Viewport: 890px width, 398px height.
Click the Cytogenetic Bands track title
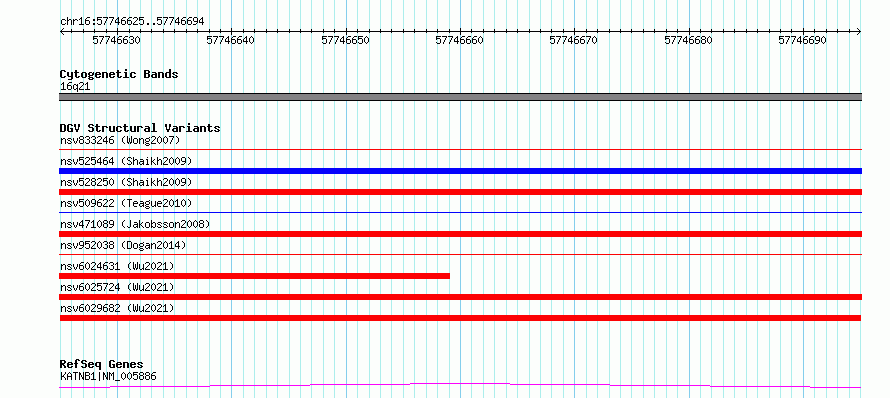119,74
